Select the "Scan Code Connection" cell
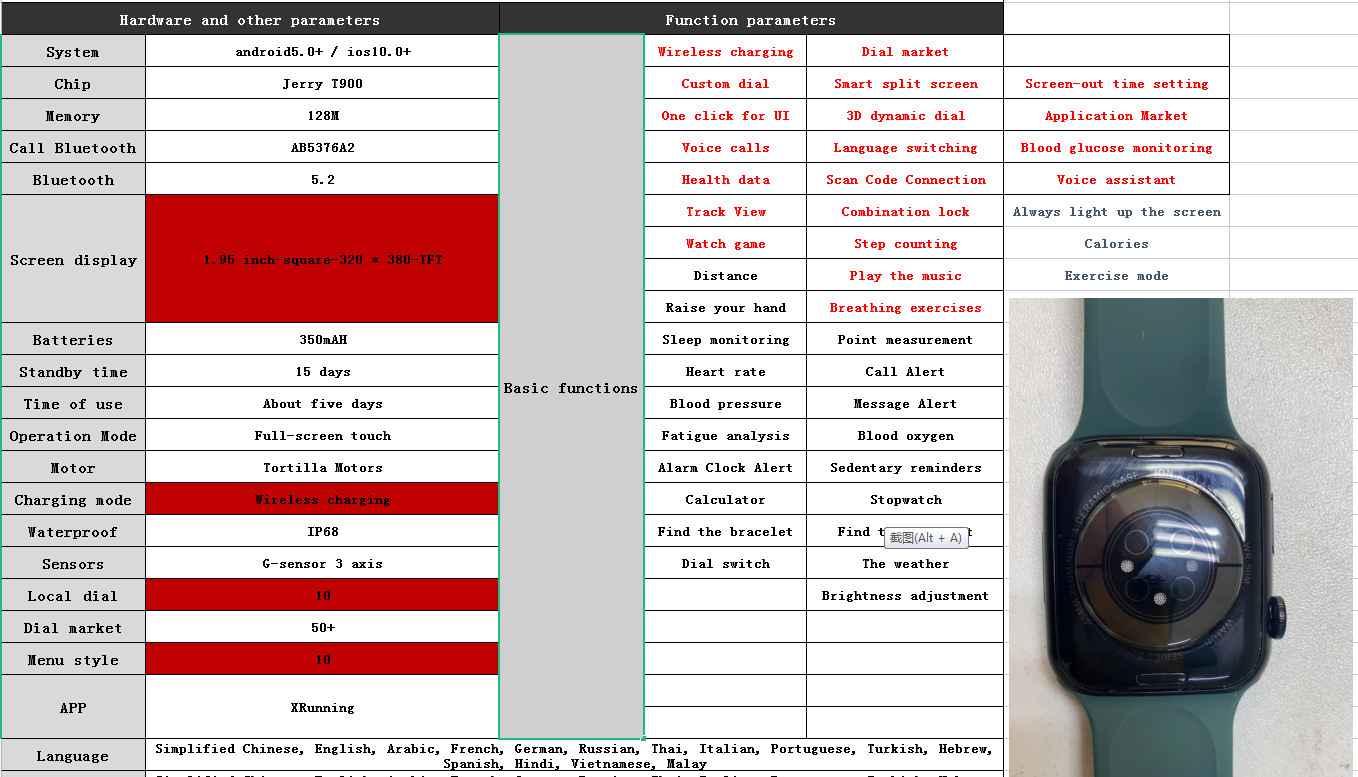The image size is (1358, 777). point(905,180)
